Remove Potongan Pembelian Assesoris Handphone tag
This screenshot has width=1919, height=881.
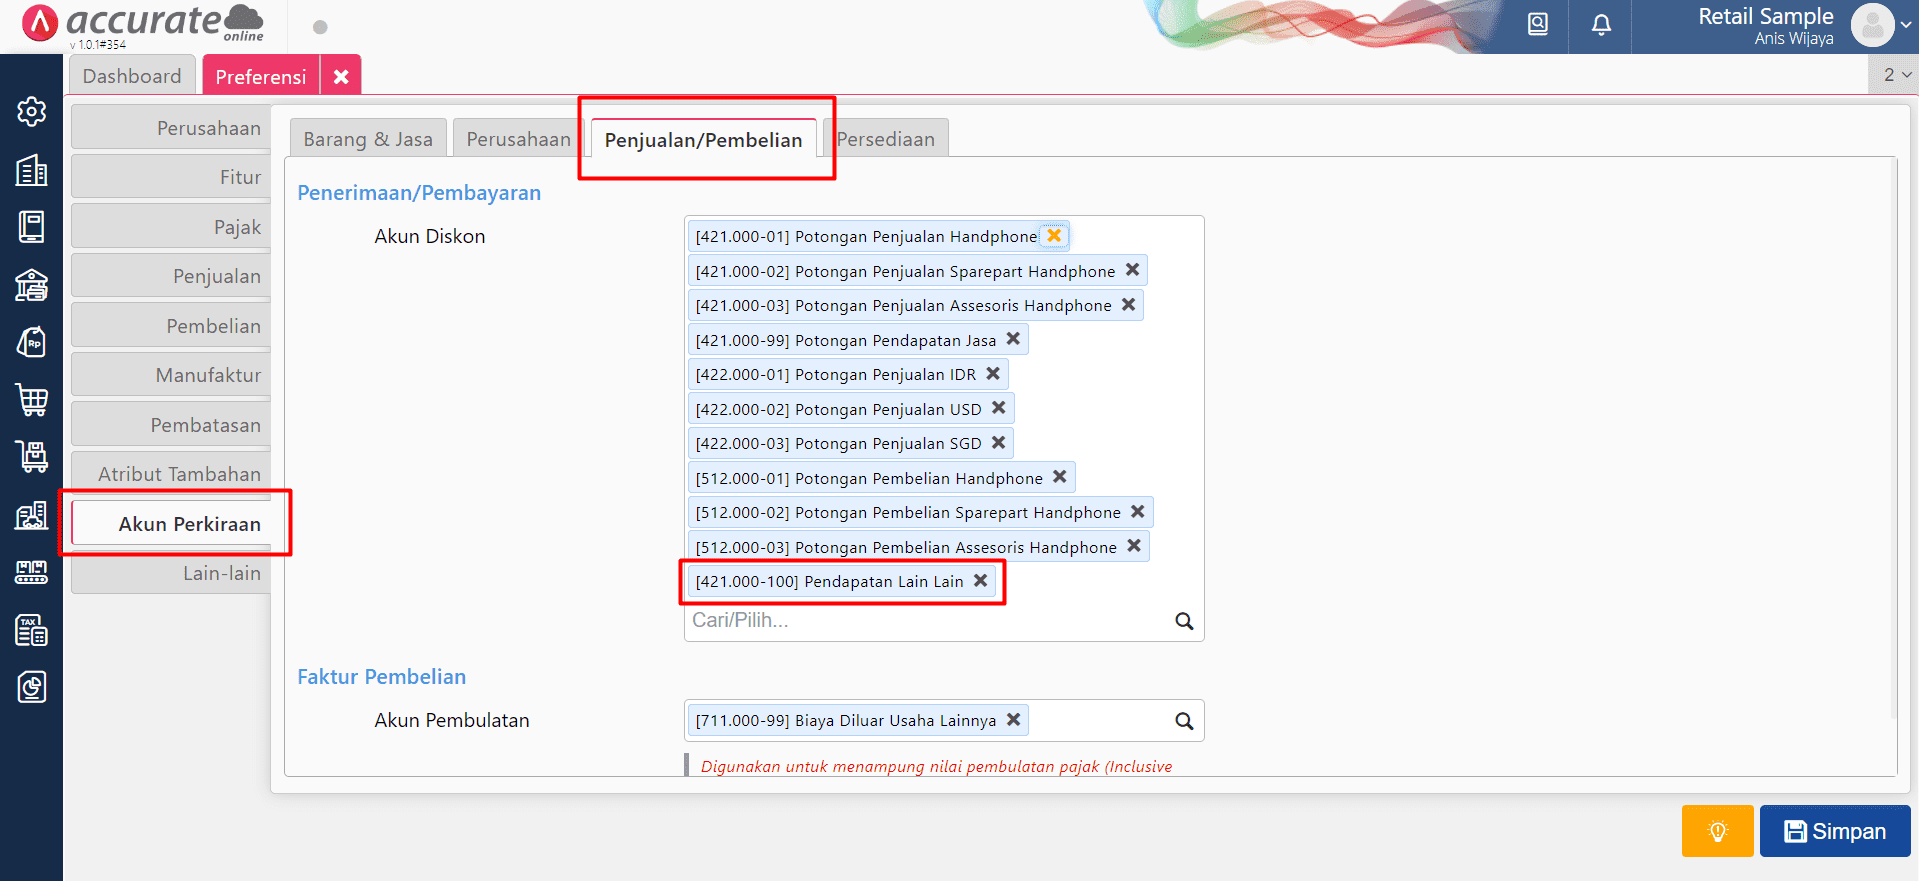[1134, 546]
